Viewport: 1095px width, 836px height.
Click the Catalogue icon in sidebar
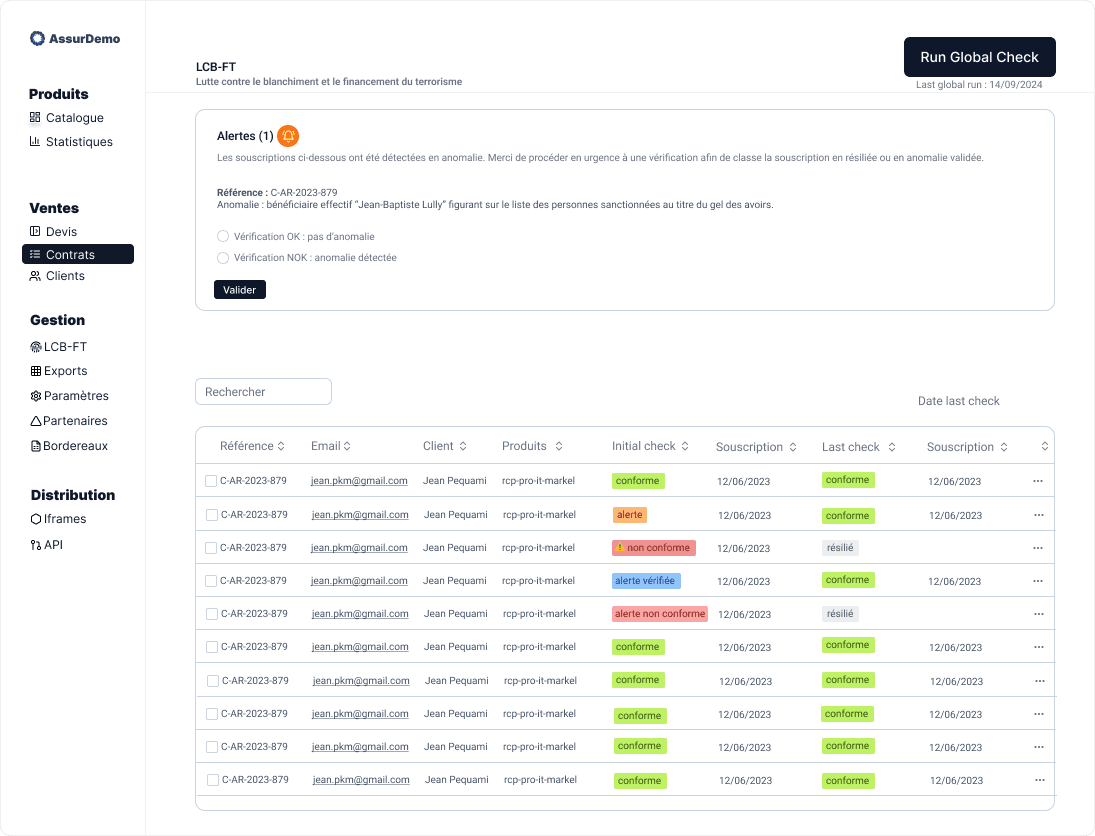click(35, 118)
